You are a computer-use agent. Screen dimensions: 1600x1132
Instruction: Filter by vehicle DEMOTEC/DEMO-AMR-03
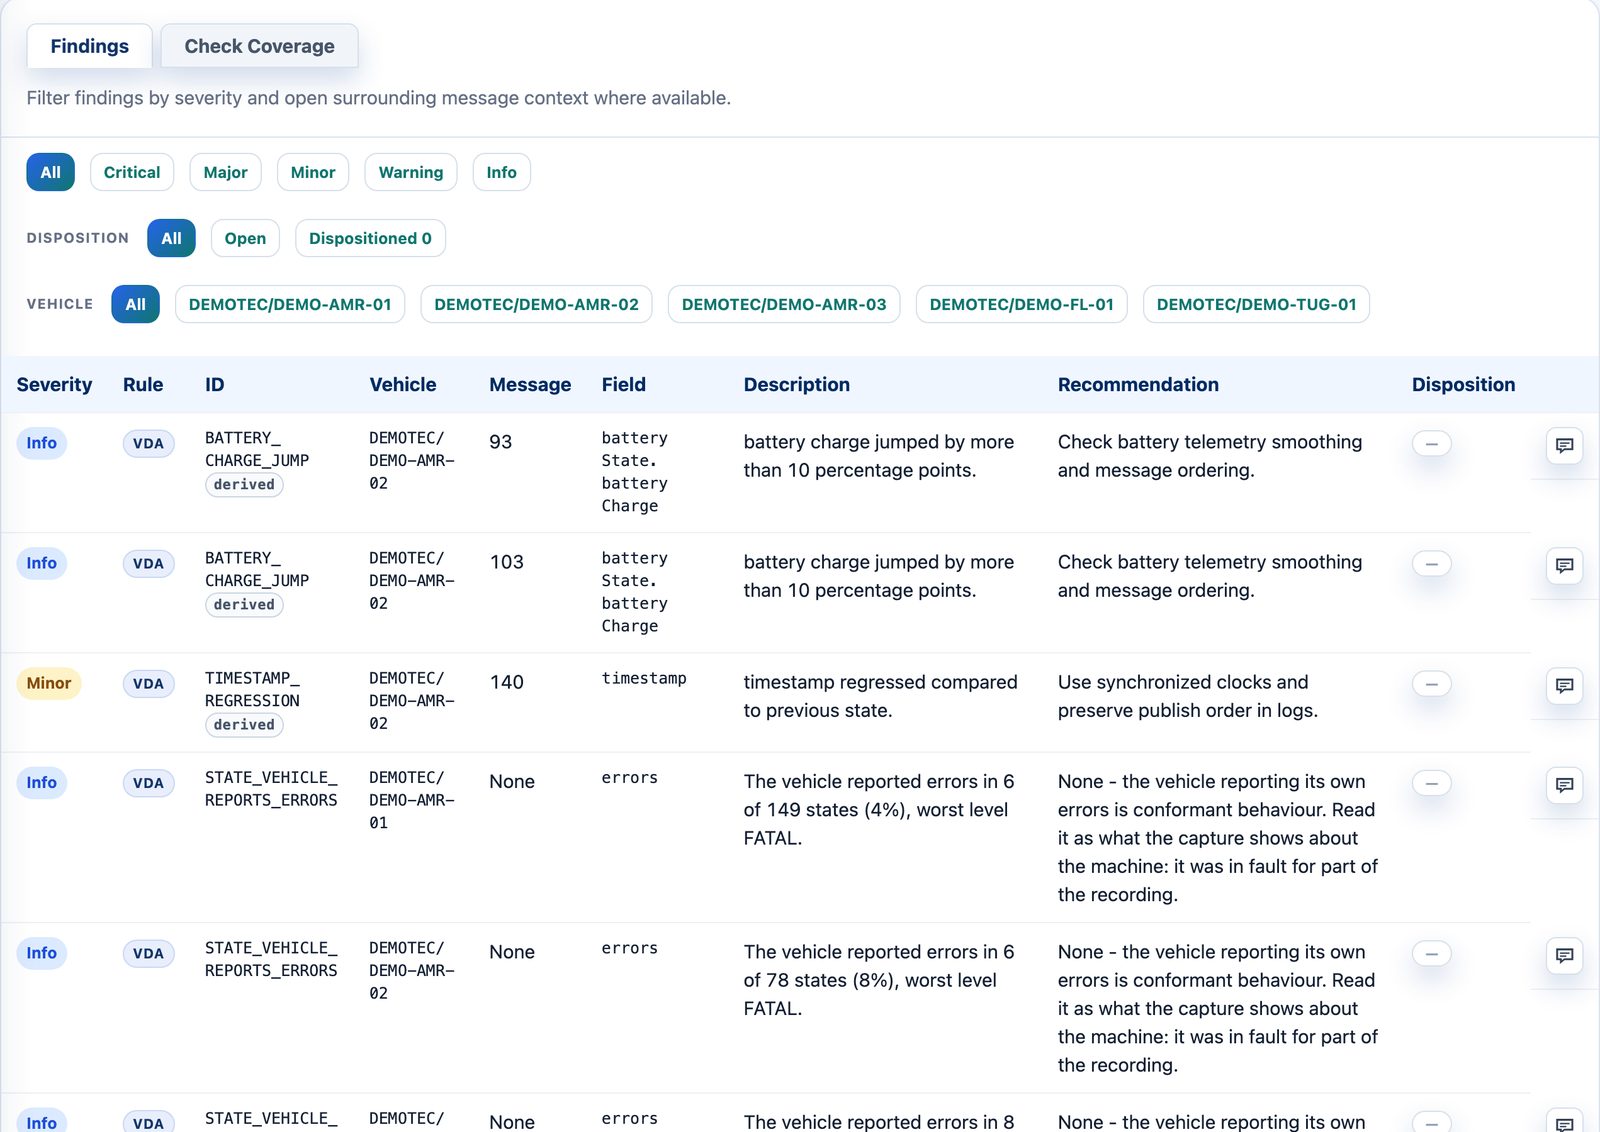784,304
